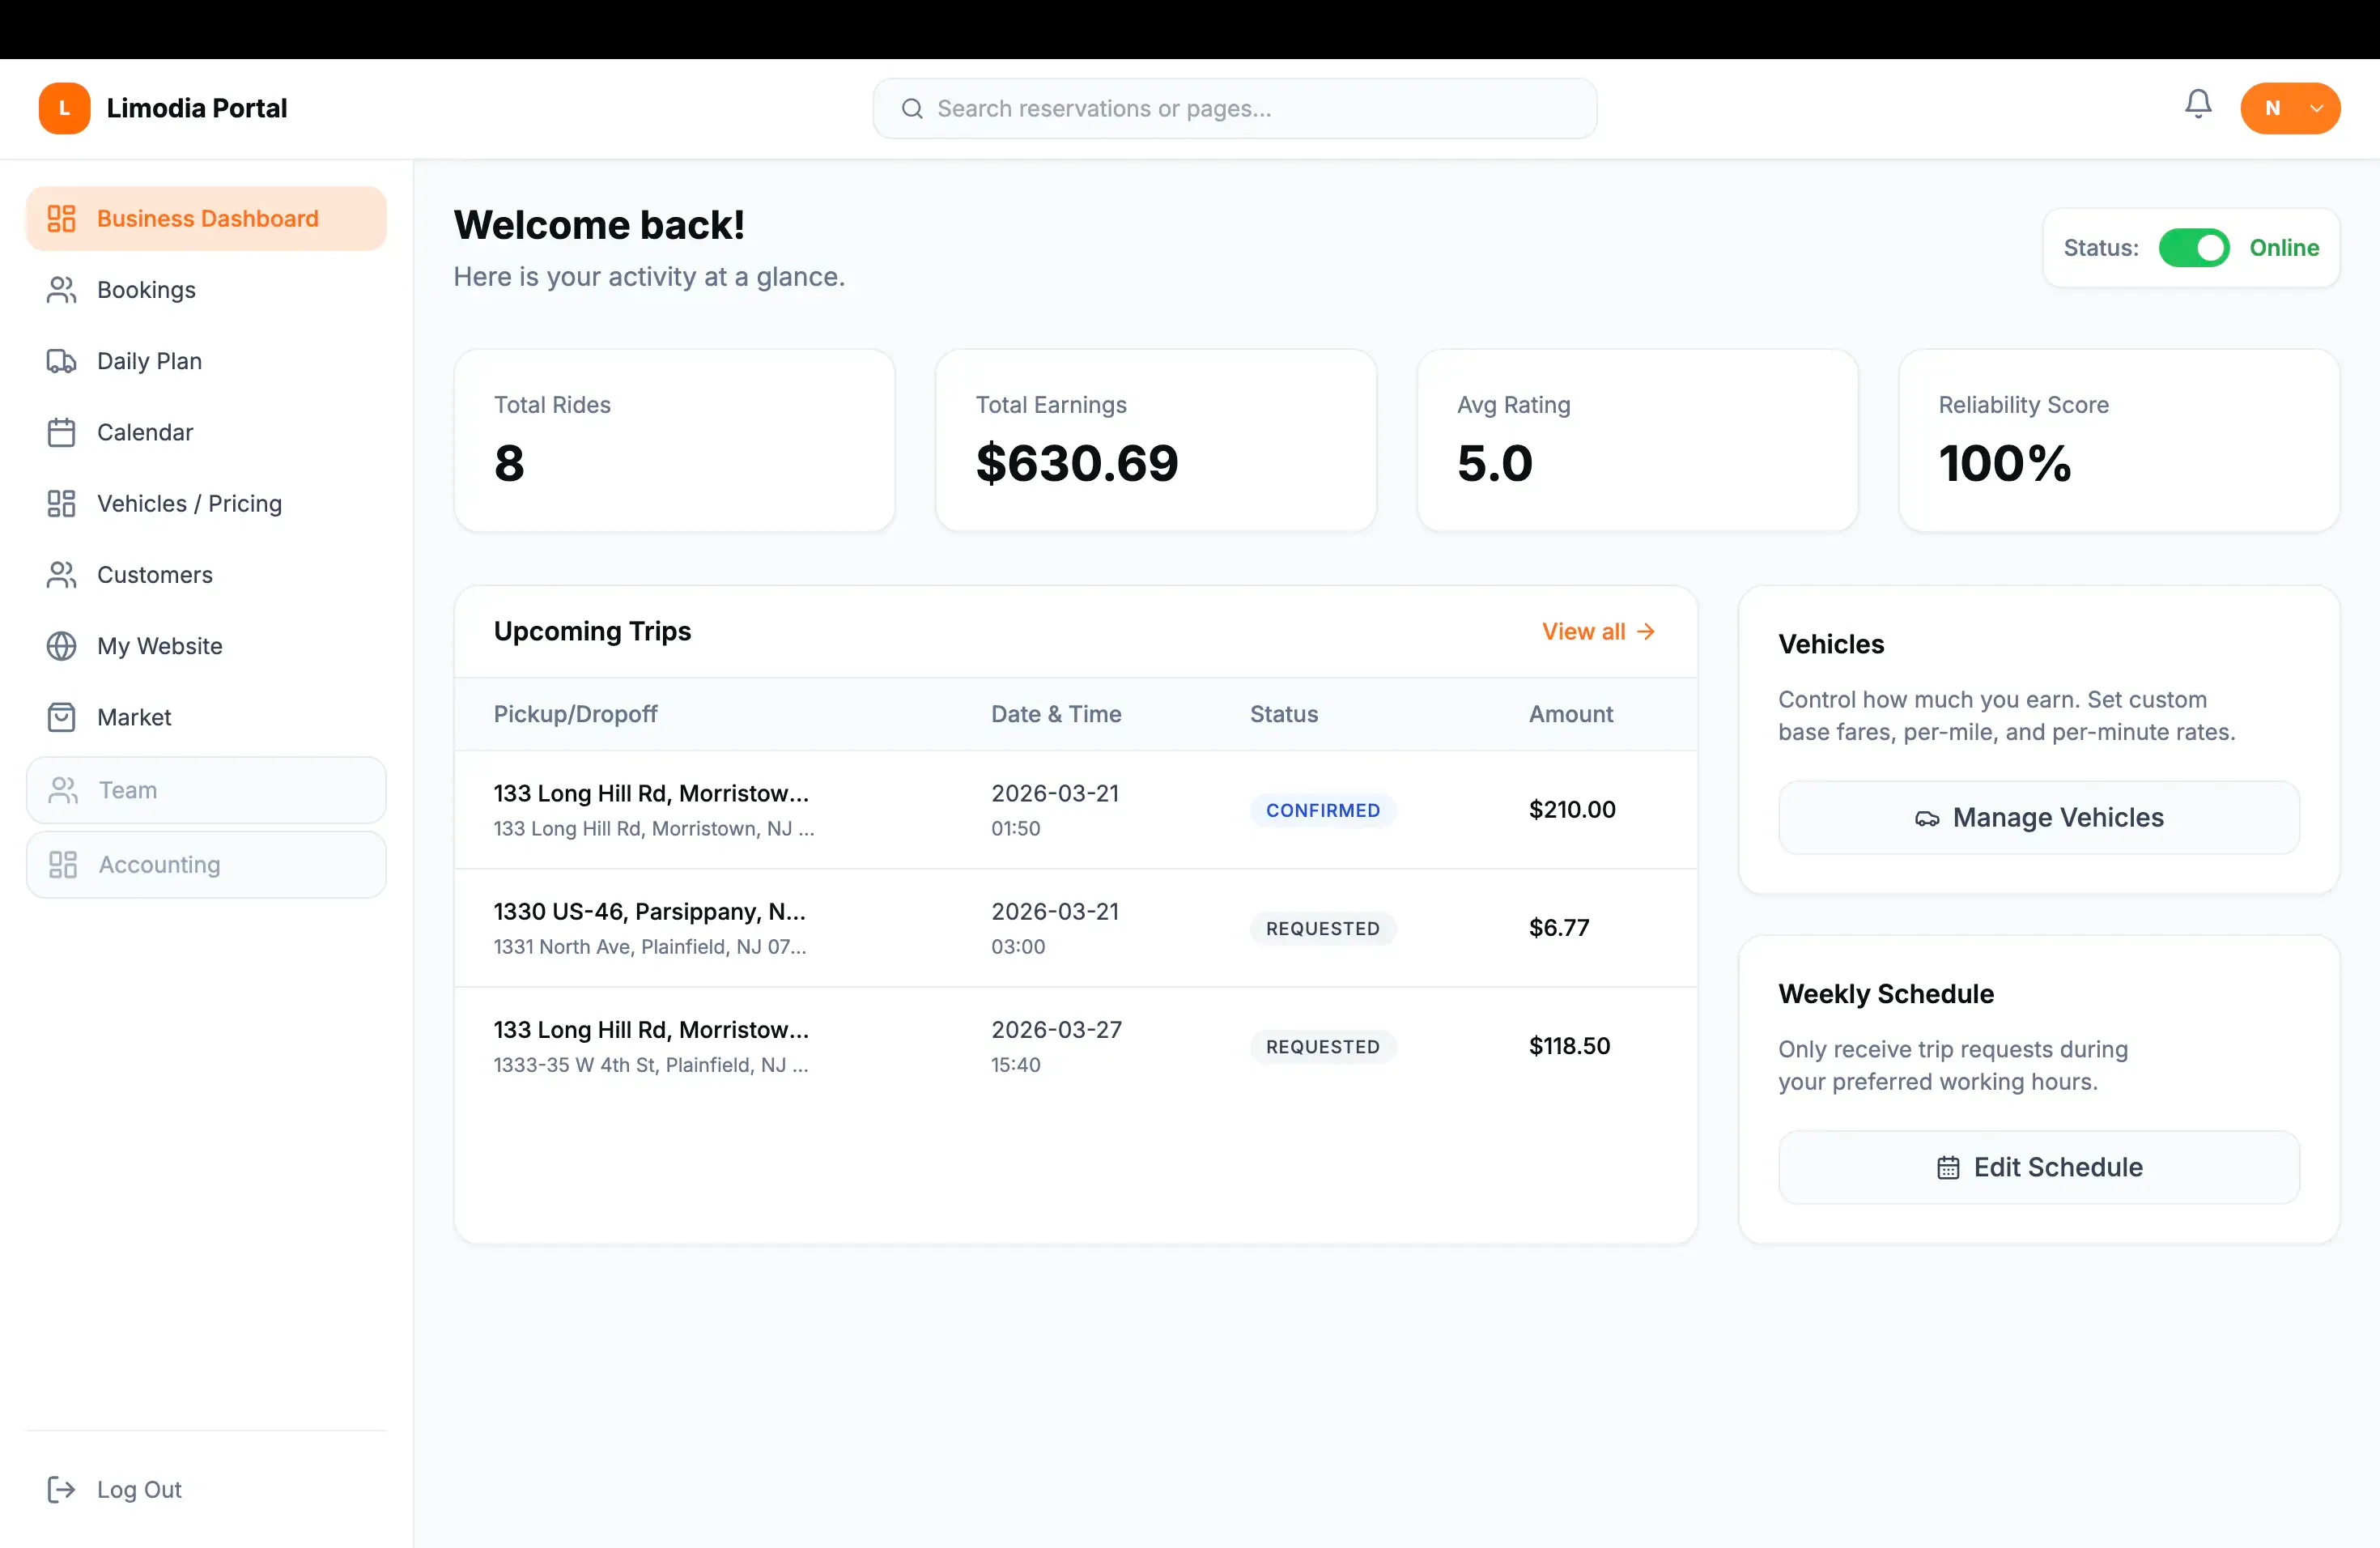
Task: Click the Market shopping bag icon
Action: click(x=61, y=717)
